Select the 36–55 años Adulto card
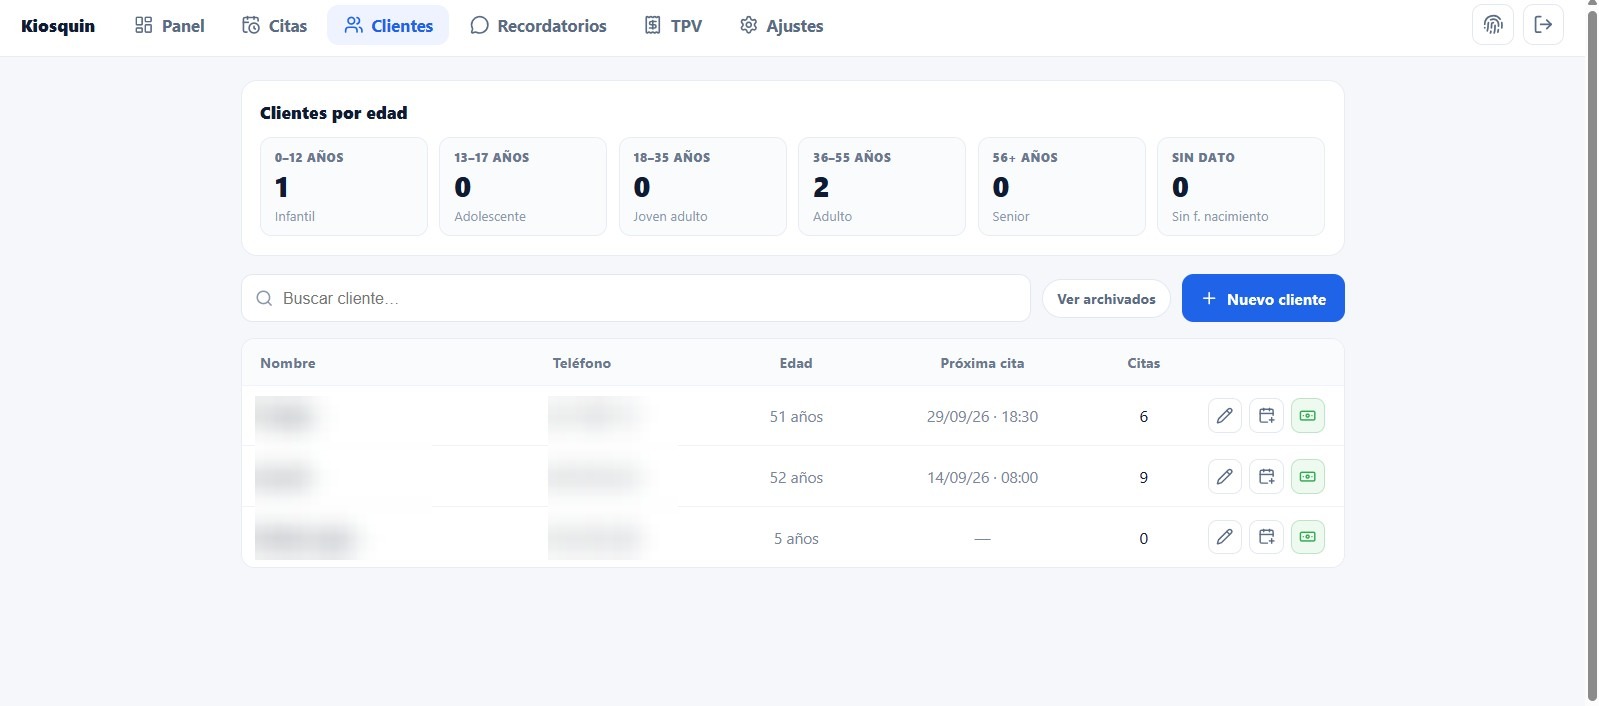Screen dimensions: 1599x706 click(882, 187)
